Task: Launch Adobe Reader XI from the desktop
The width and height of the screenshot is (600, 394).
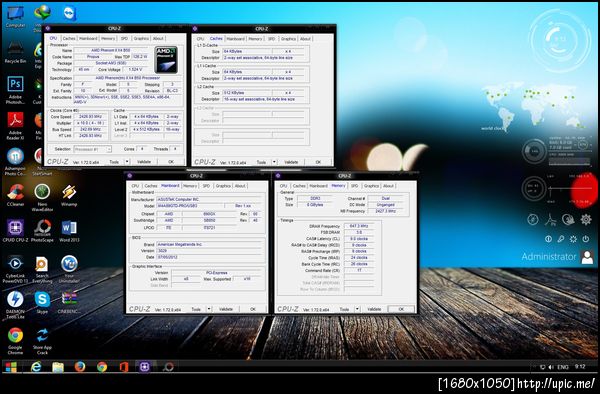Action: pyautogui.click(x=15, y=125)
